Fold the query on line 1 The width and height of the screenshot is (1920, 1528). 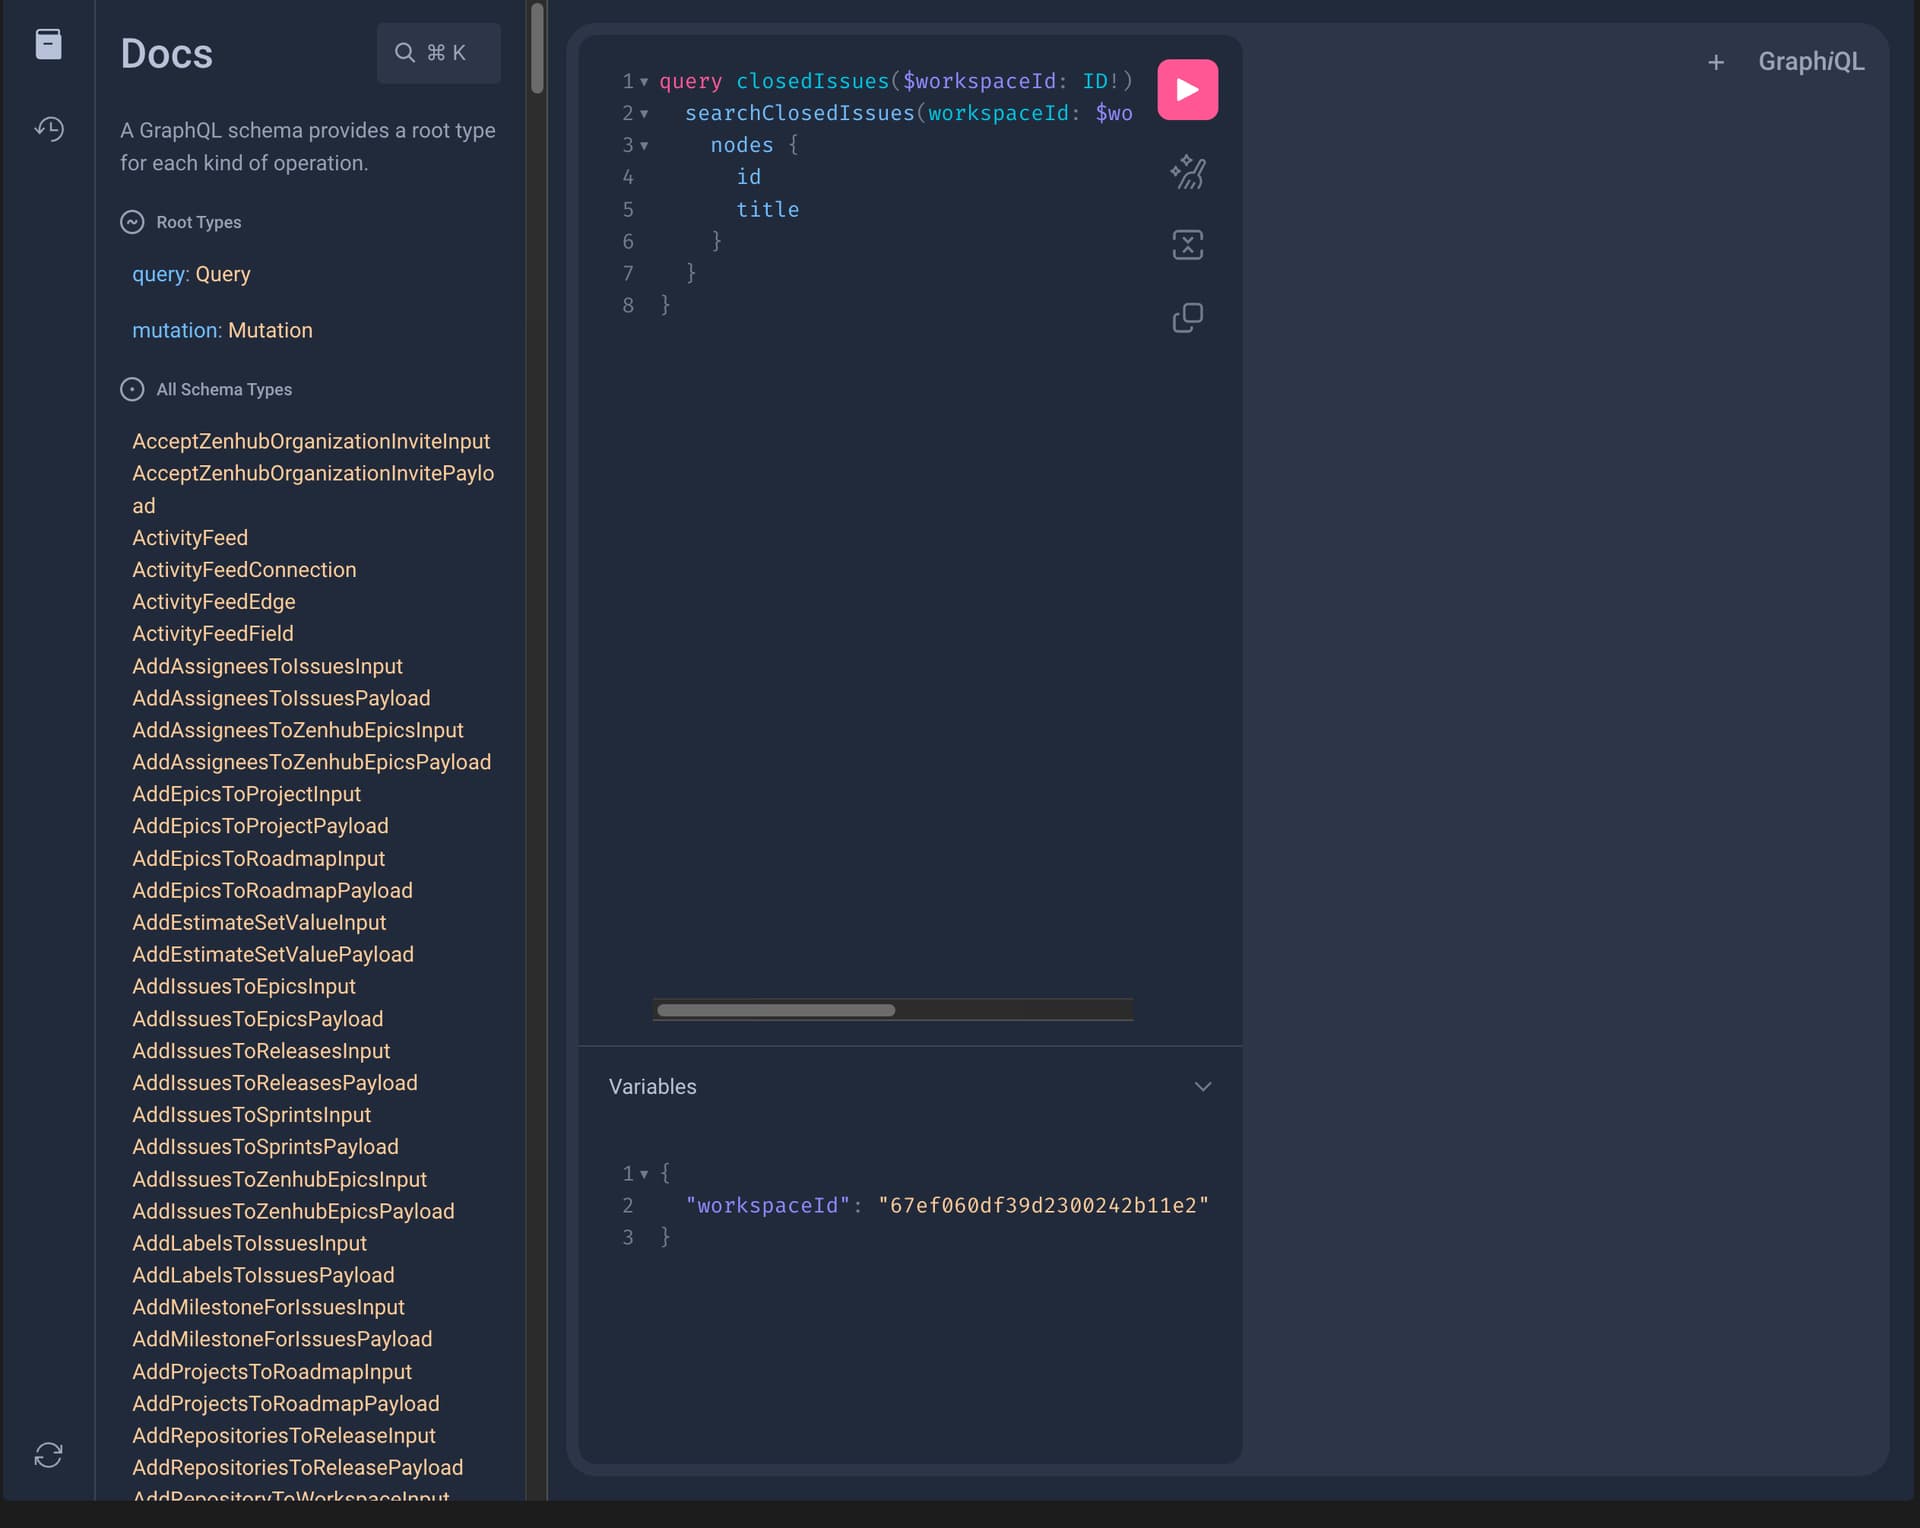click(644, 82)
